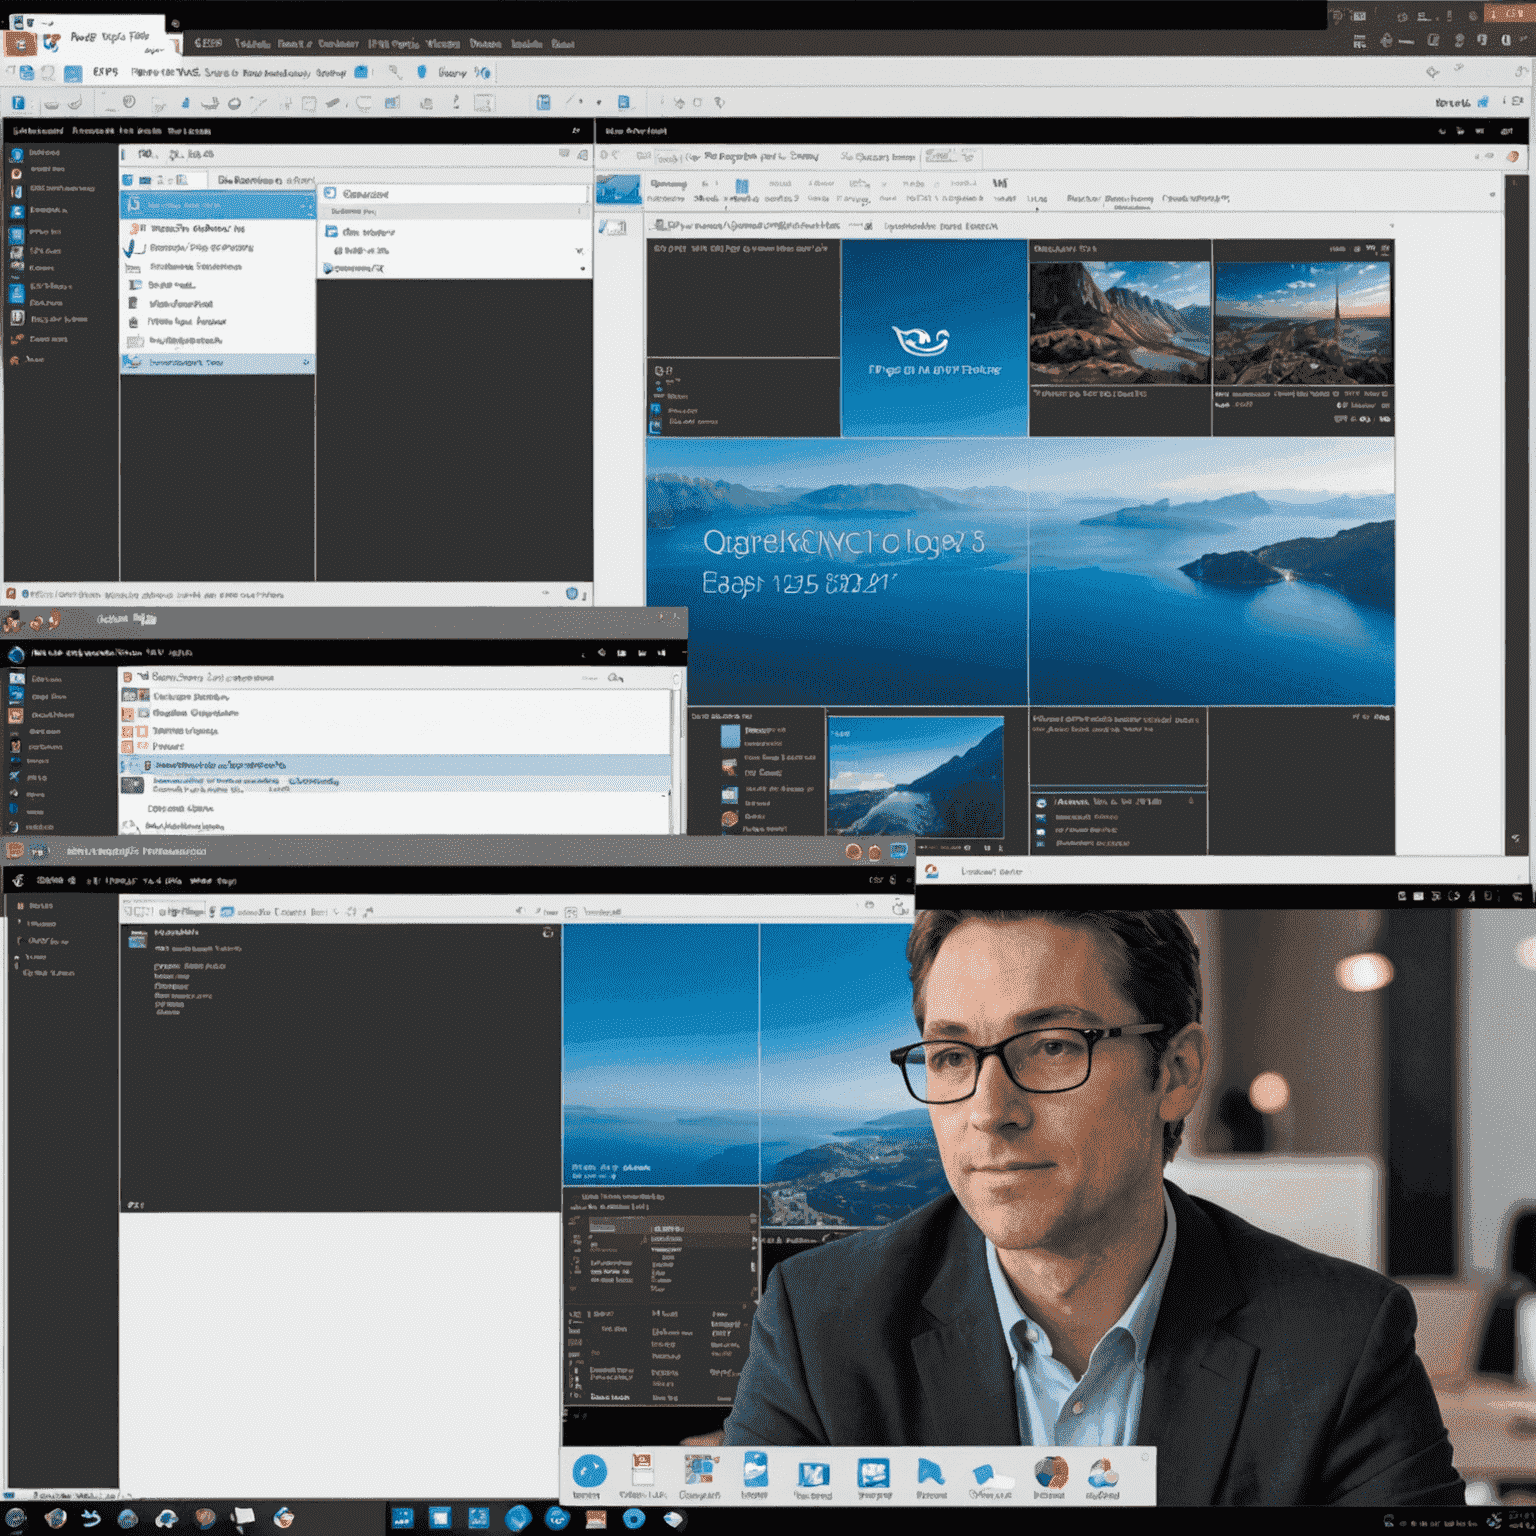Click the blue curved back arrow on taskbar
The height and width of the screenshot is (1536, 1536).
[x=91, y=1519]
